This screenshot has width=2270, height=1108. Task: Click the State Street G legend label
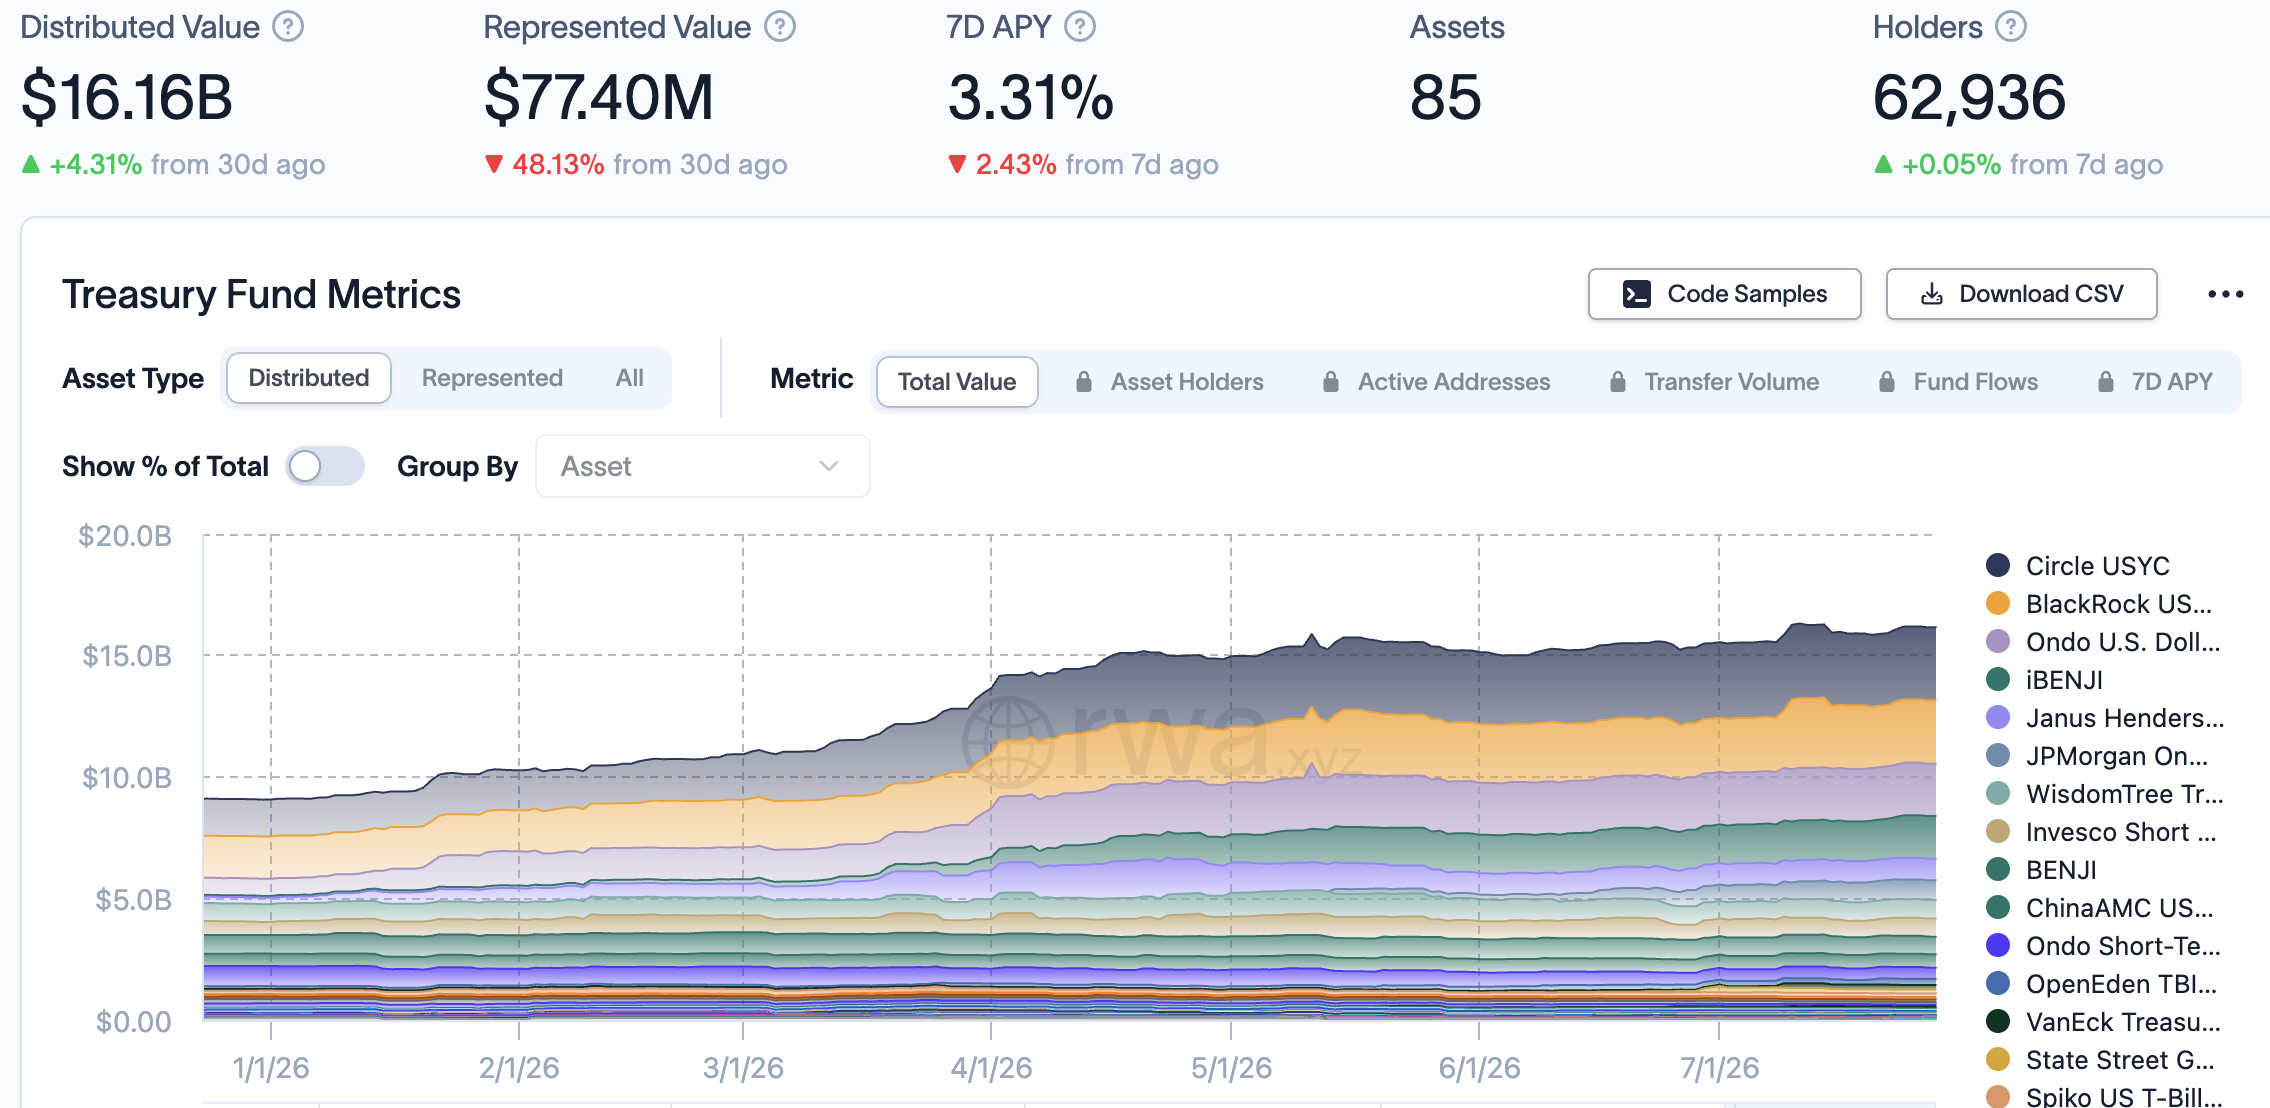click(2120, 1060)
